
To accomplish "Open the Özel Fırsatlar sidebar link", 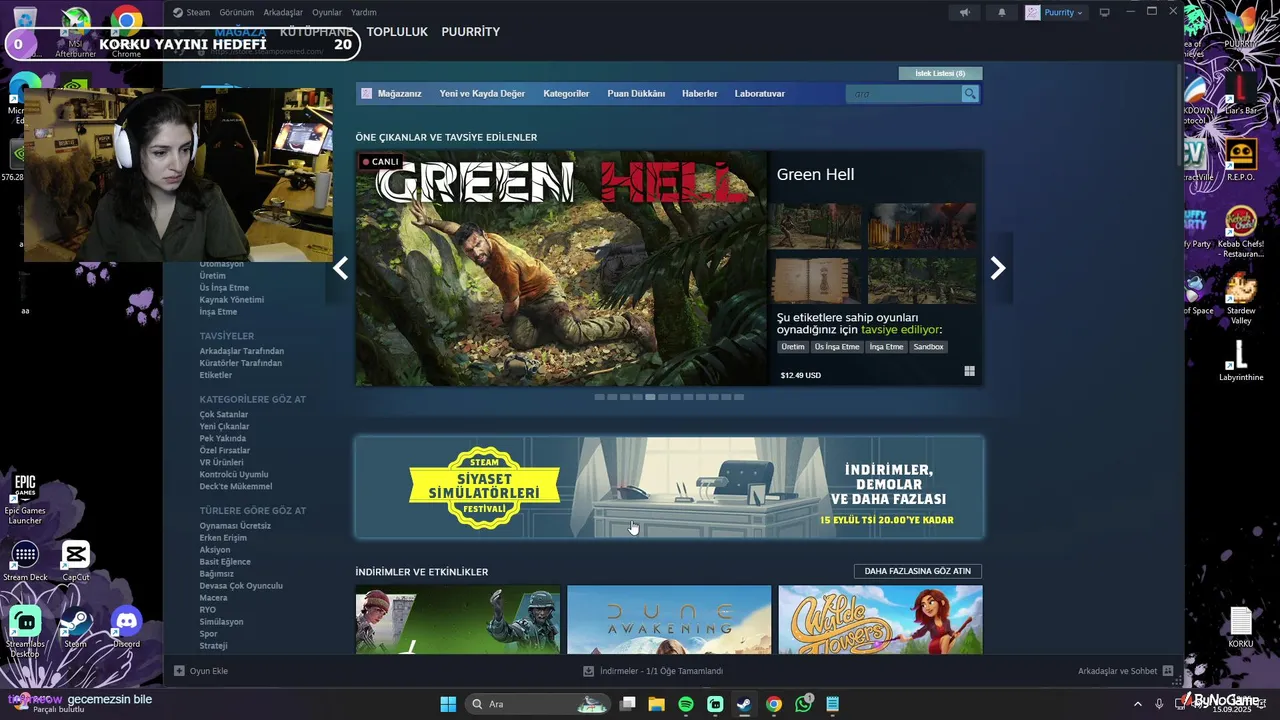I will coord(225,450).
